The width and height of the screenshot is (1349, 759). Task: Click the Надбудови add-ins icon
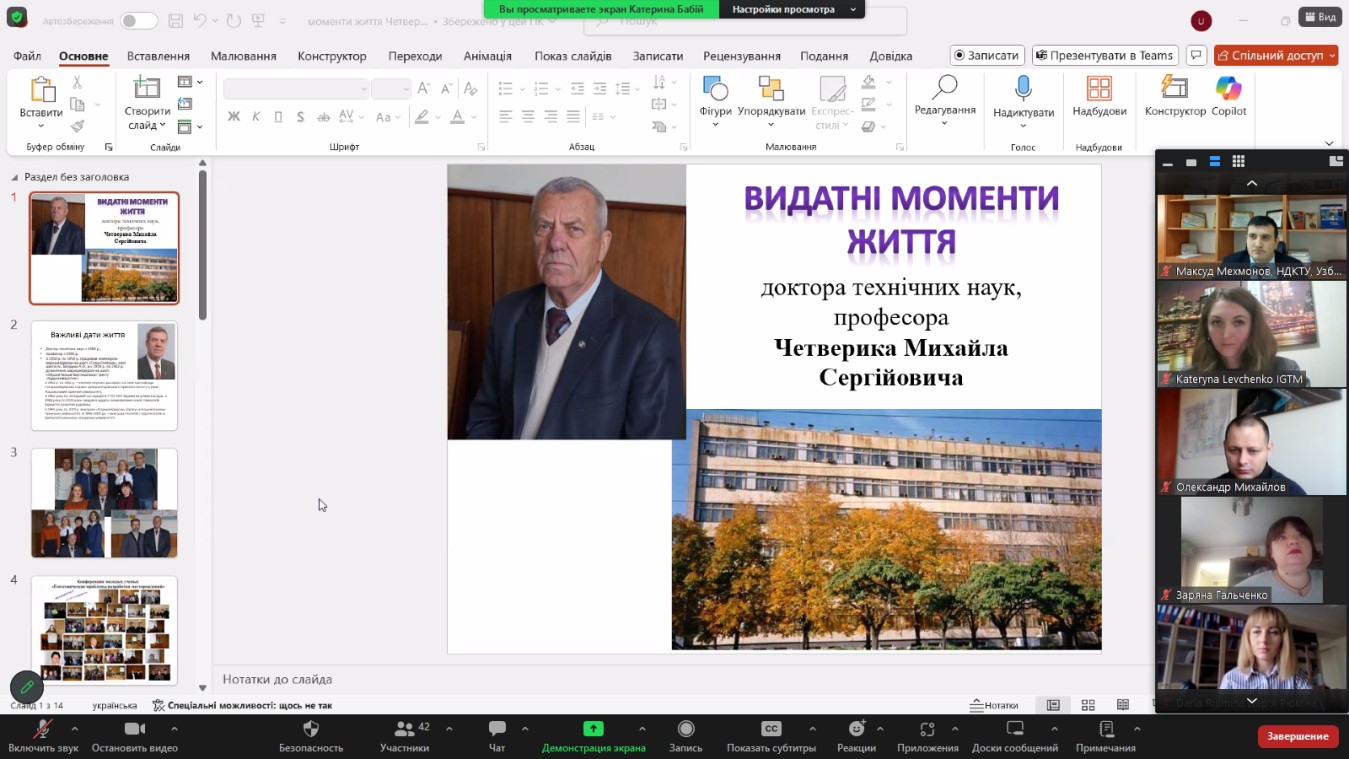[x=1099, y=90]
